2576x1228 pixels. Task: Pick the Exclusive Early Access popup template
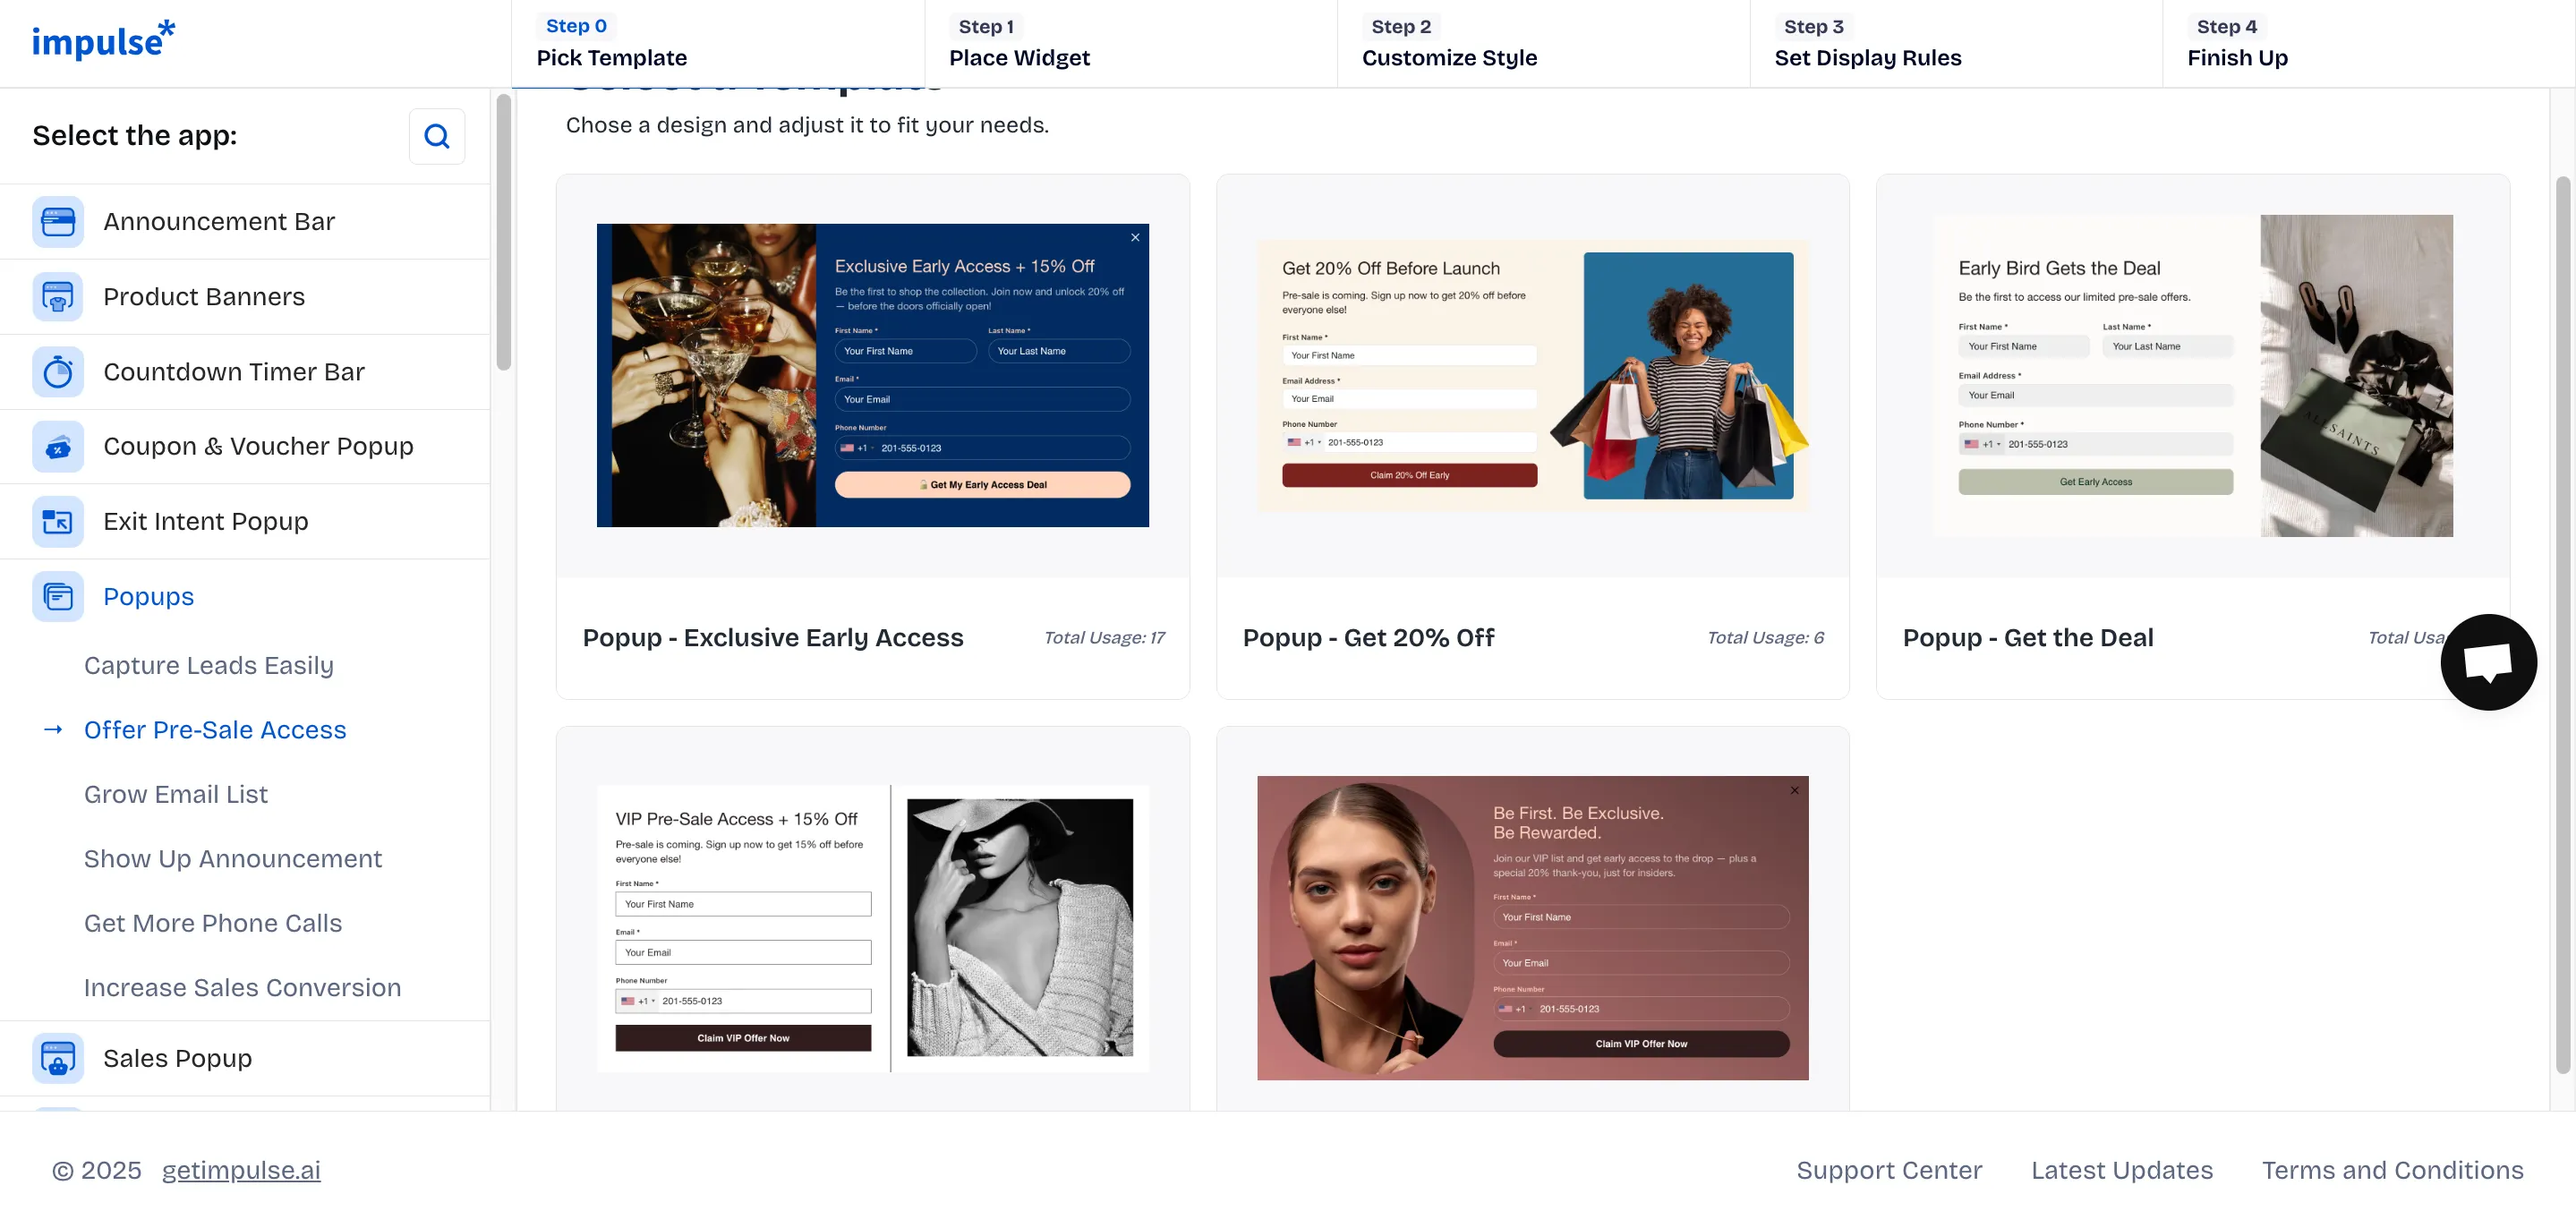(x=872, y=437)
